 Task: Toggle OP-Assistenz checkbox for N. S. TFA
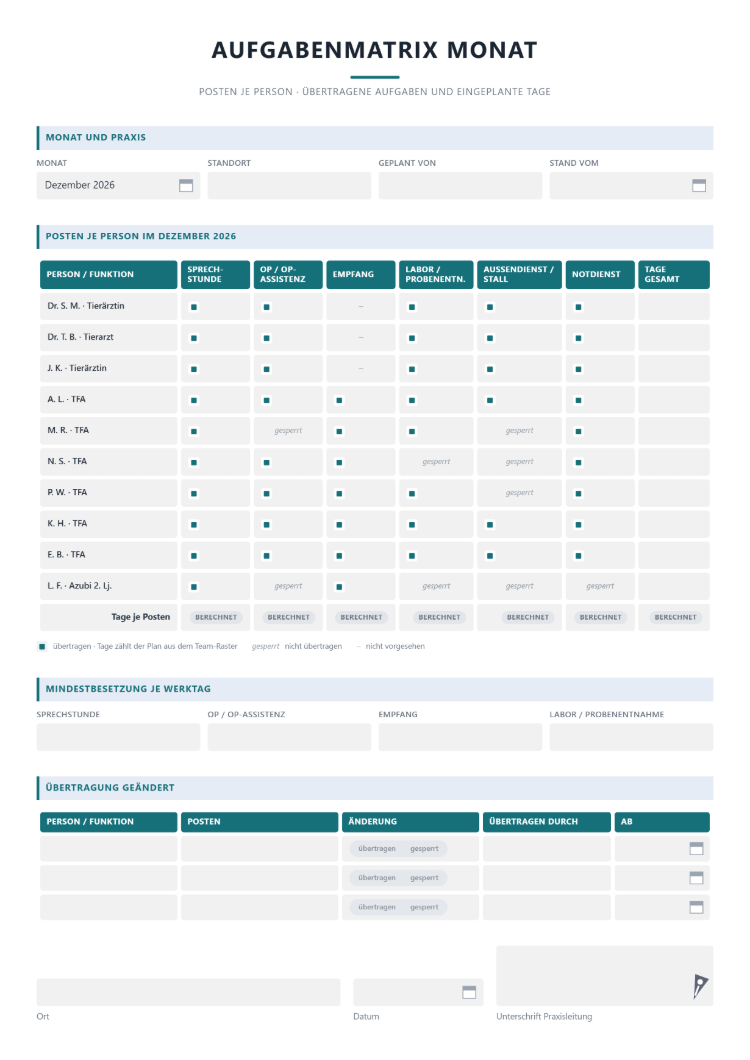tap(266, 462)
